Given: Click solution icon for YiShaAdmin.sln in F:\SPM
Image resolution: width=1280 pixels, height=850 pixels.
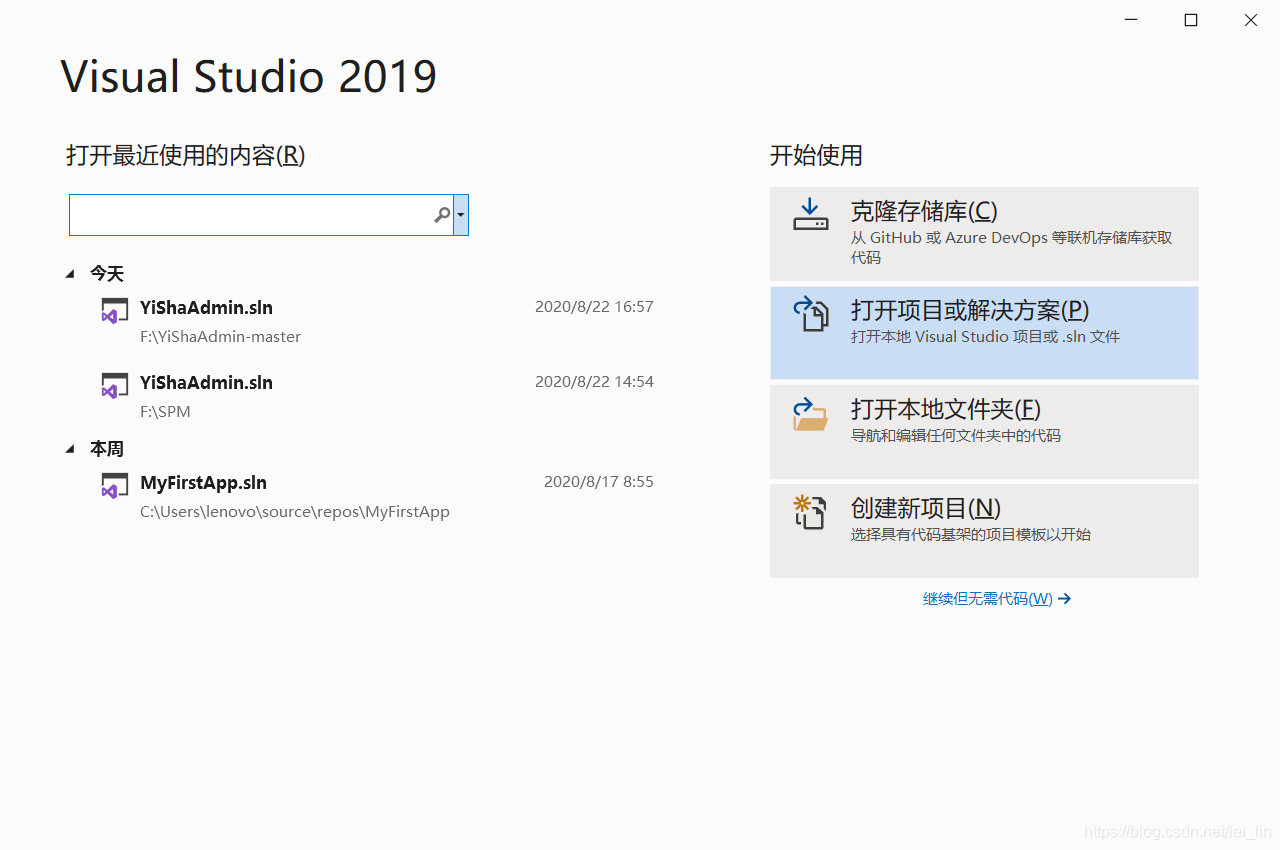Looking at the screenshot, I should pyautogui.click(x=114, y=385).
